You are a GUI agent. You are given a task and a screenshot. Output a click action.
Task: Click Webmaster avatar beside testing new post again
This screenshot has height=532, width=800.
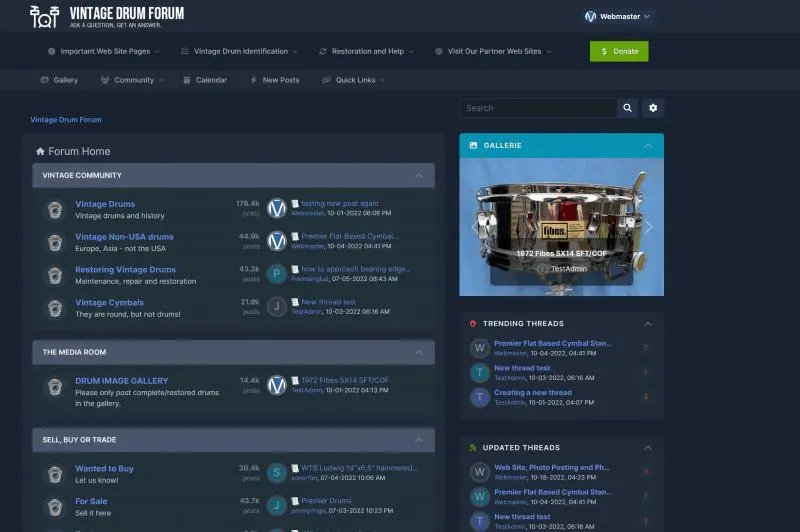point(277,208)
